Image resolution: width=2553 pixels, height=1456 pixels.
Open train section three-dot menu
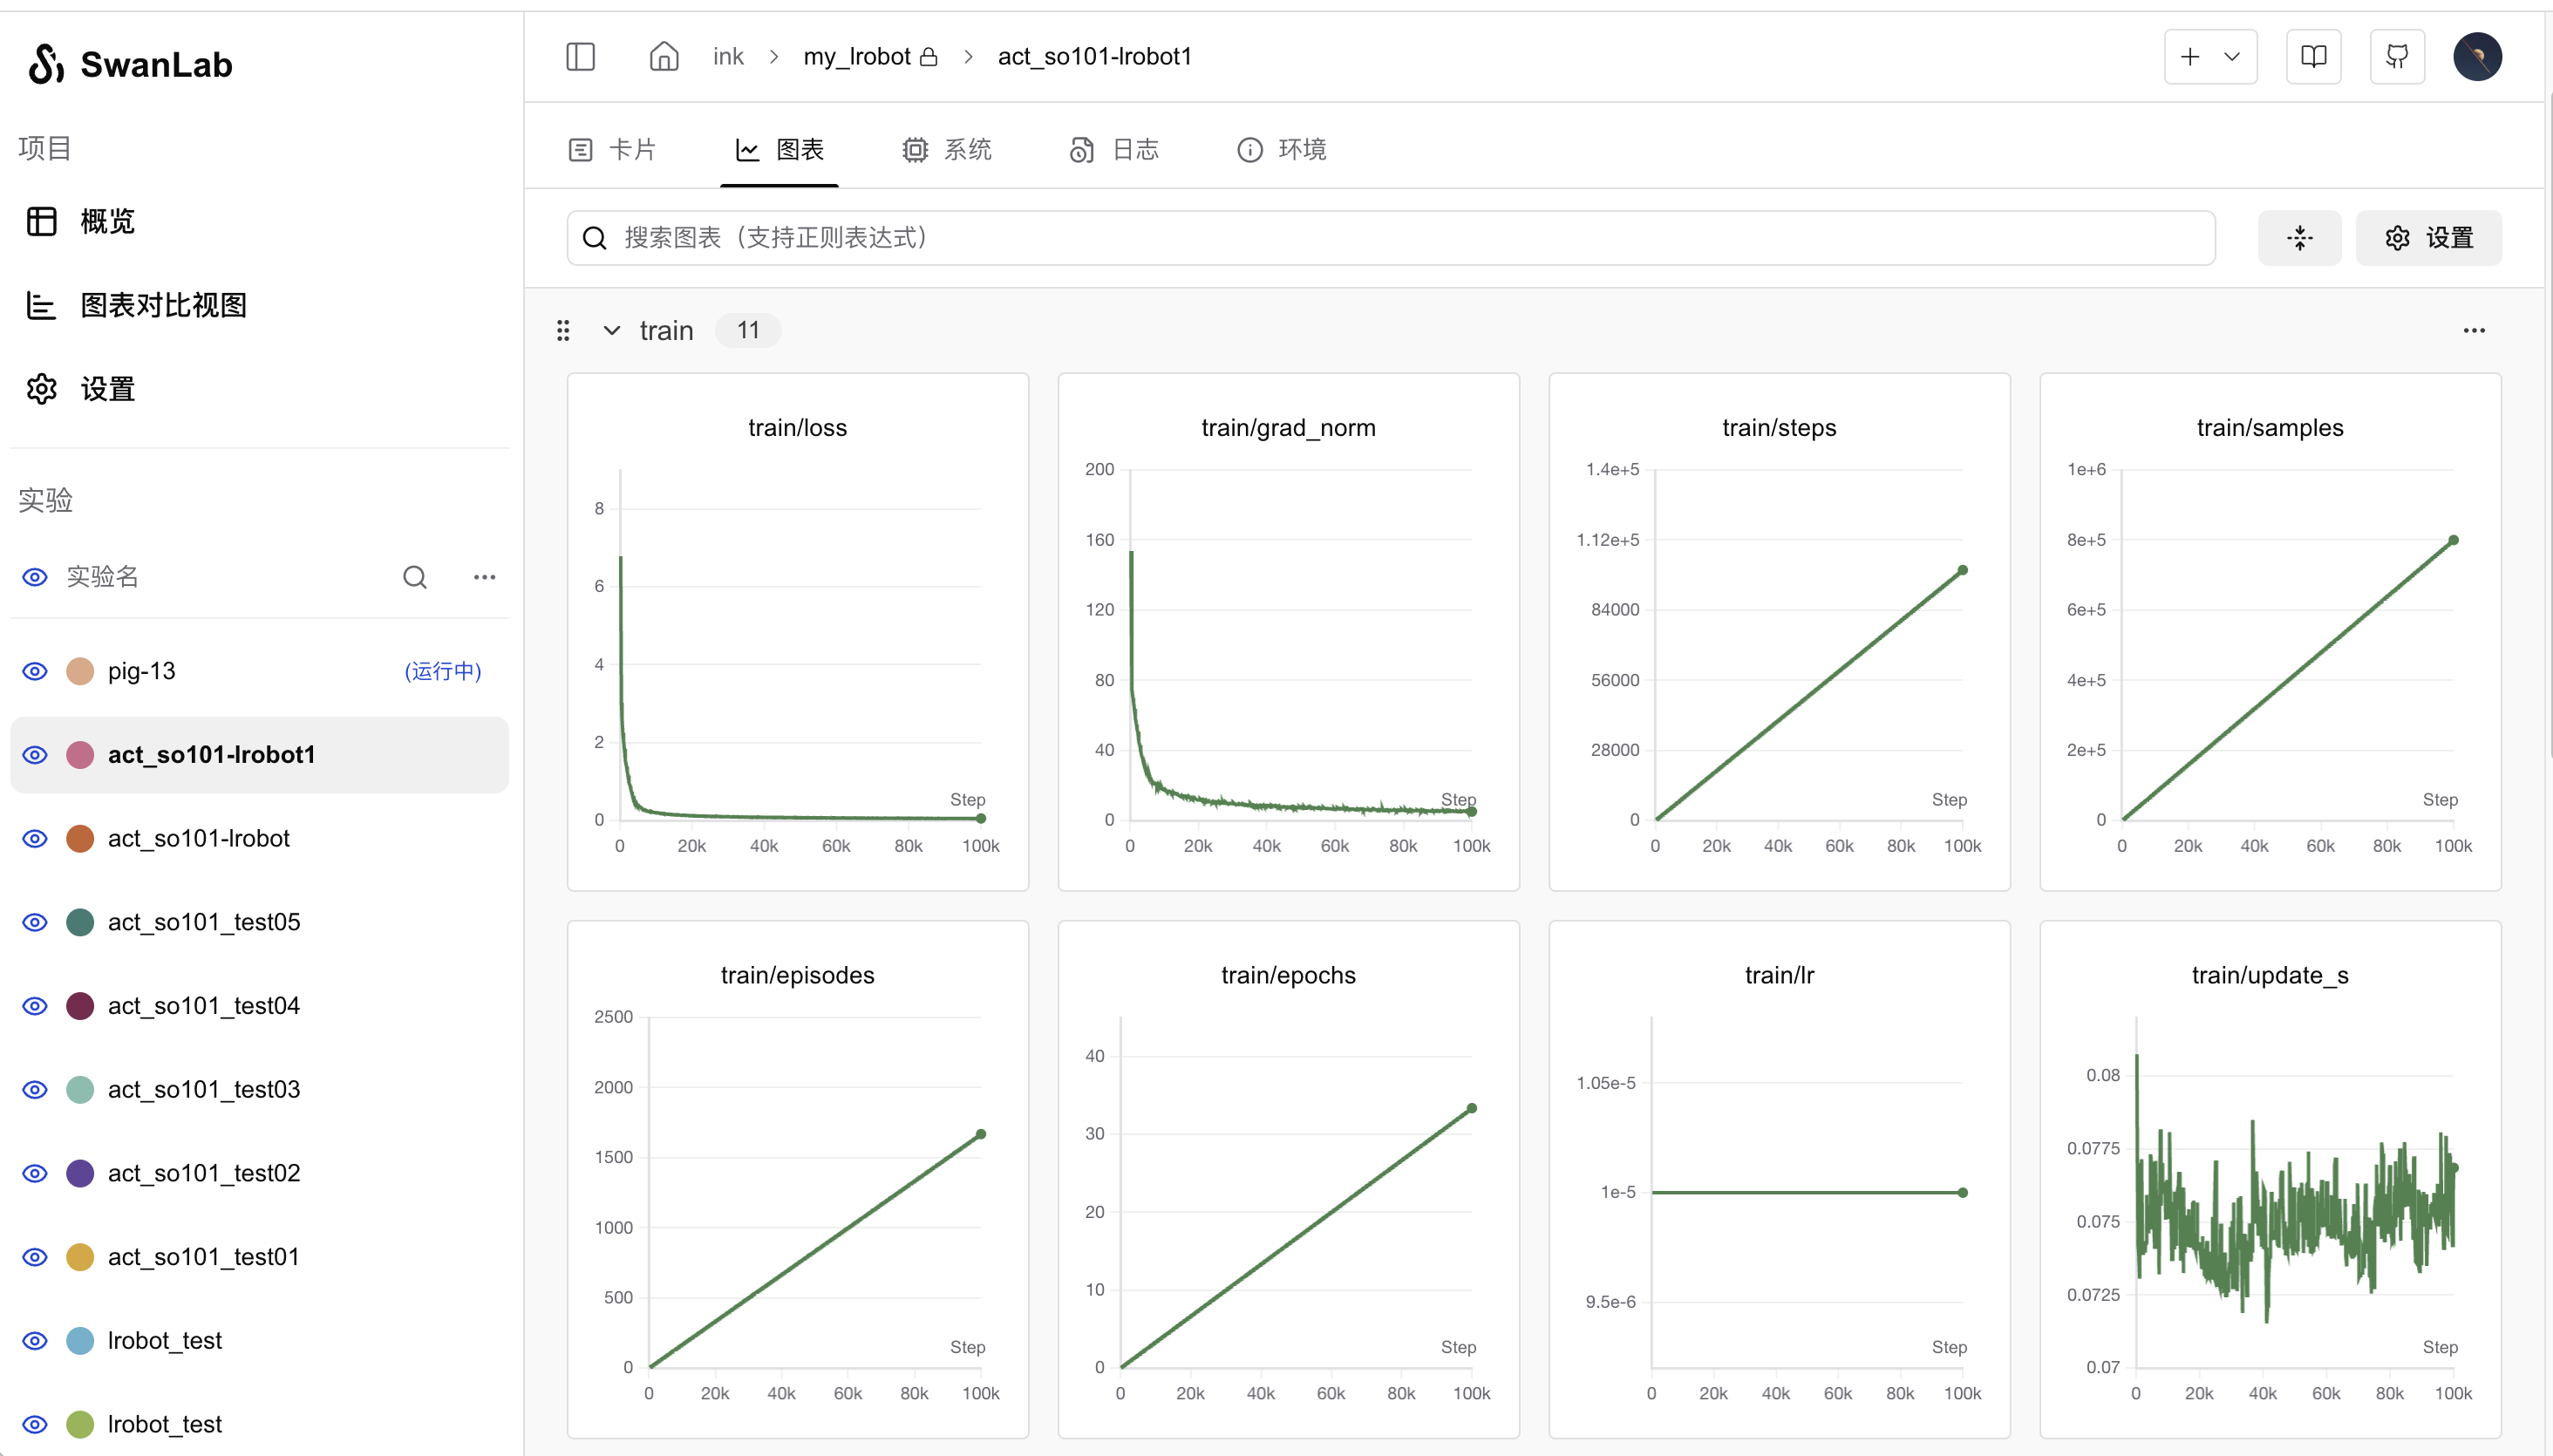tap(2474, 331)
